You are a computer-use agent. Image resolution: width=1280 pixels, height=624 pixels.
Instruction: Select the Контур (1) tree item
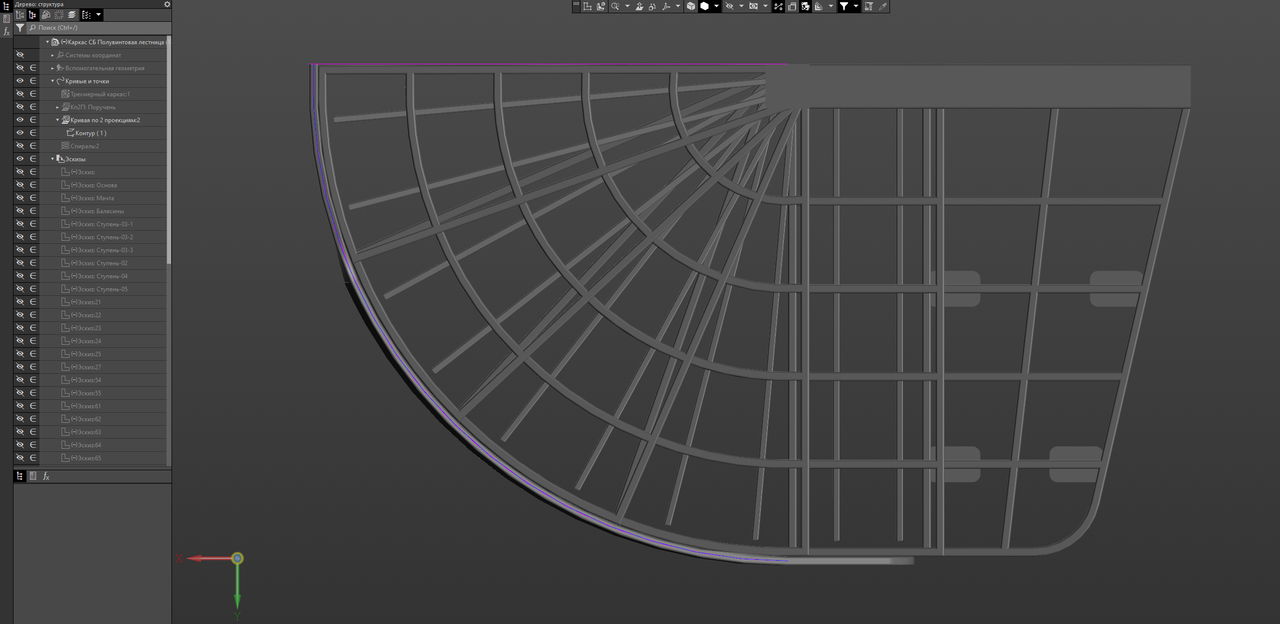click(91, 133)
